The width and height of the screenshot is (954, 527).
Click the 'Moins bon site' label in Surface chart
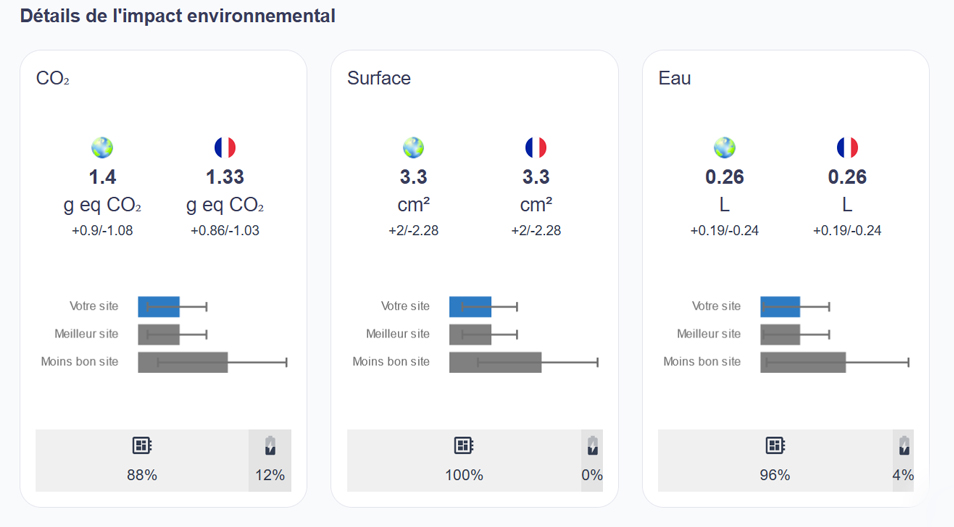391,362
